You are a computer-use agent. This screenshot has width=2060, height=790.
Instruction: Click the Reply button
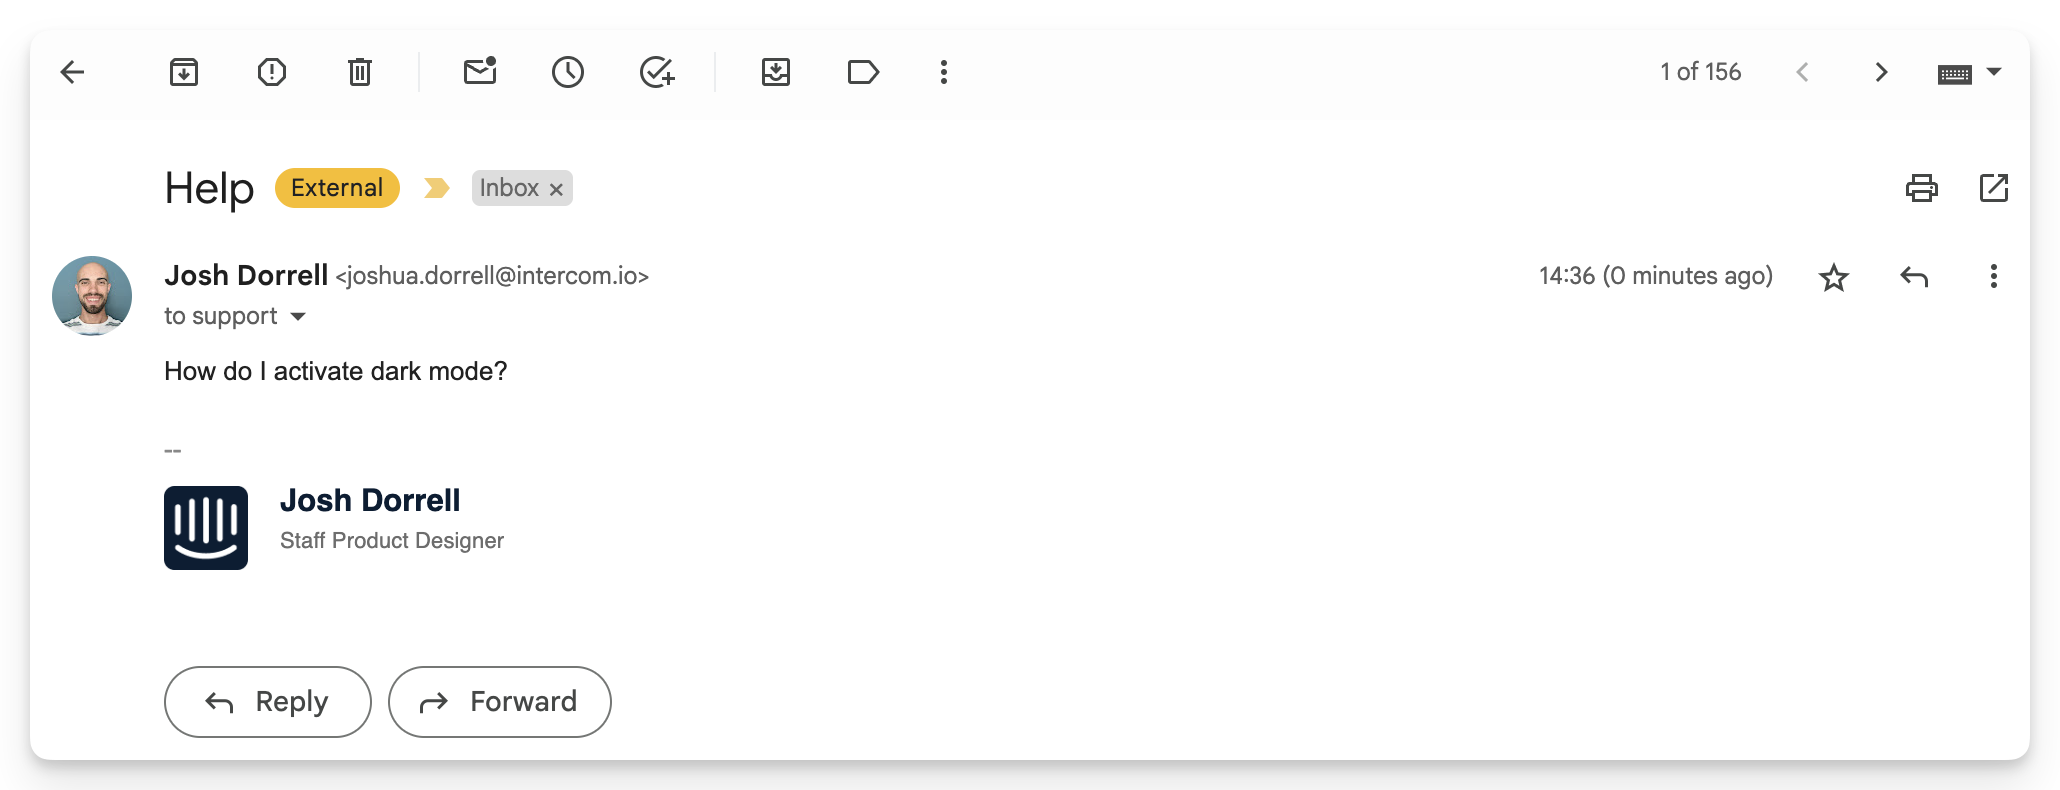(x=268, y=702)
